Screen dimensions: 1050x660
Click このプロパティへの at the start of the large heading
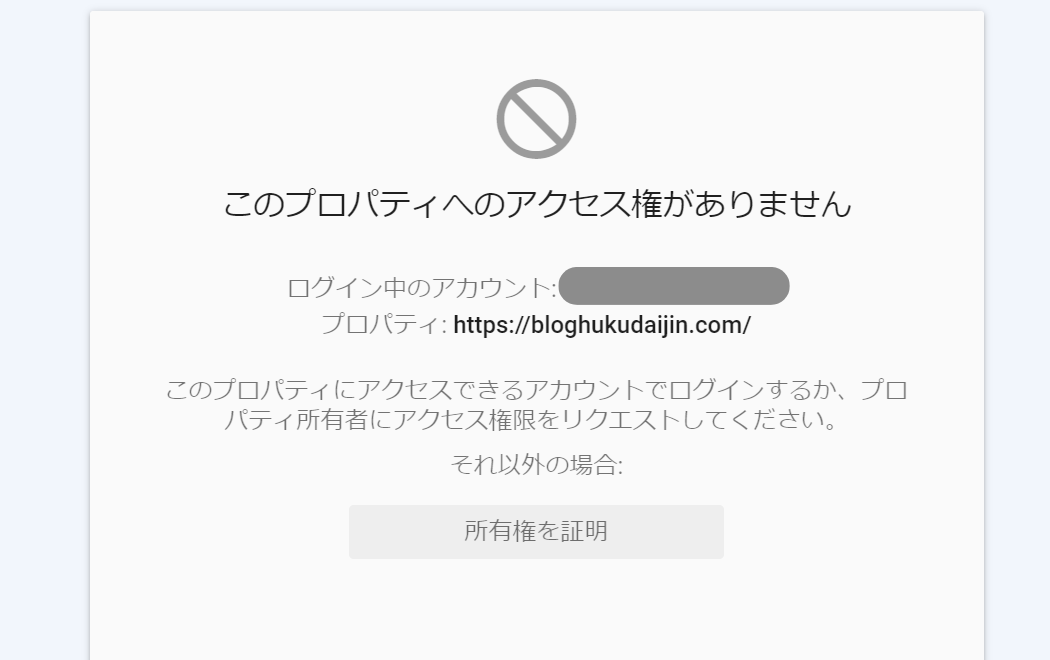tap(364, 203)
